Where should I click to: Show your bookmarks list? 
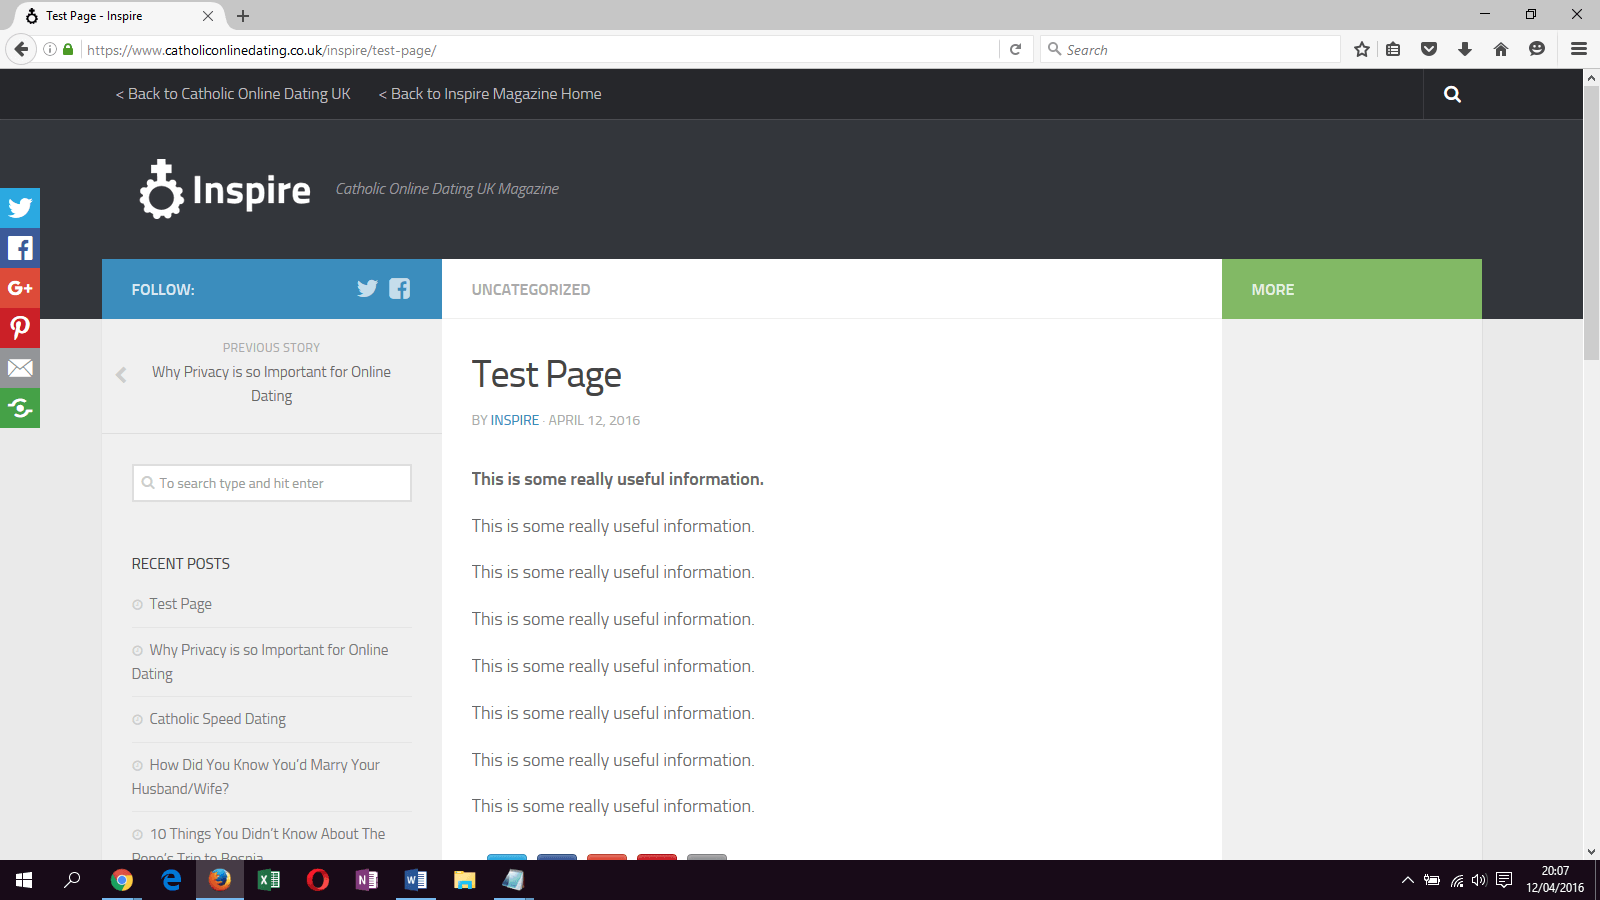pos(1393,49)
